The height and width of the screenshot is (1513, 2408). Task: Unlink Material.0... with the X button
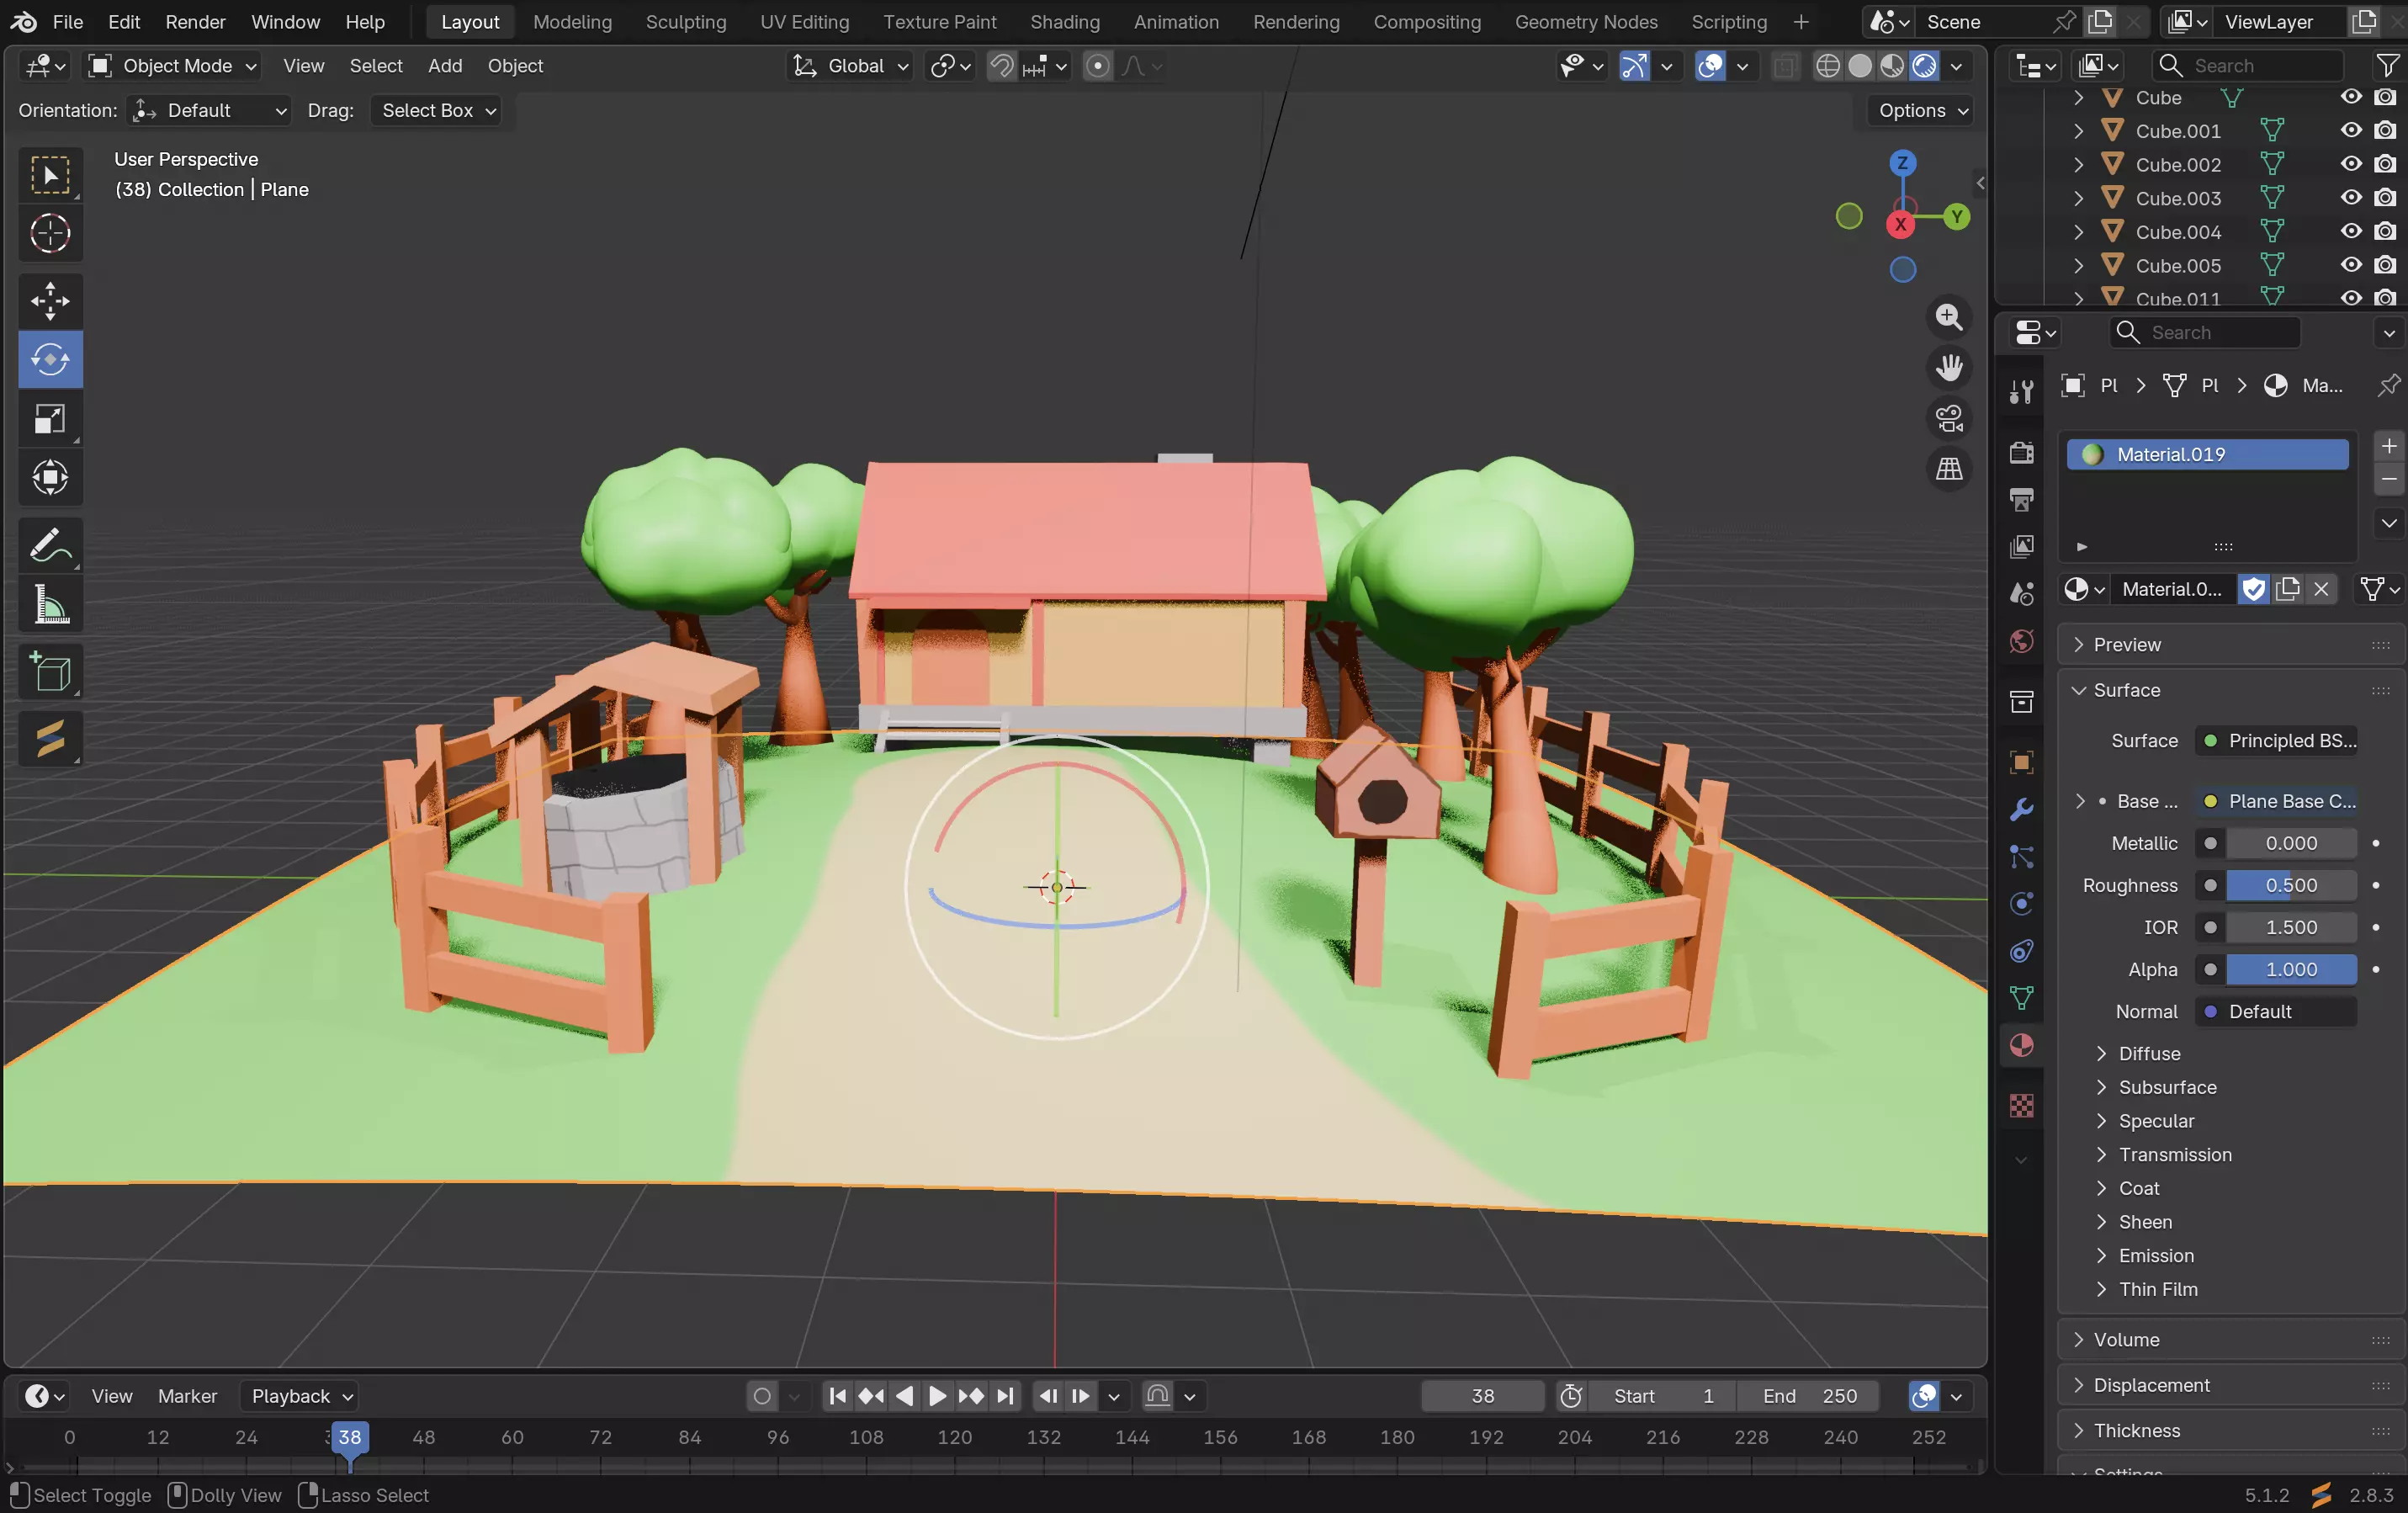tap(2321, 589)
